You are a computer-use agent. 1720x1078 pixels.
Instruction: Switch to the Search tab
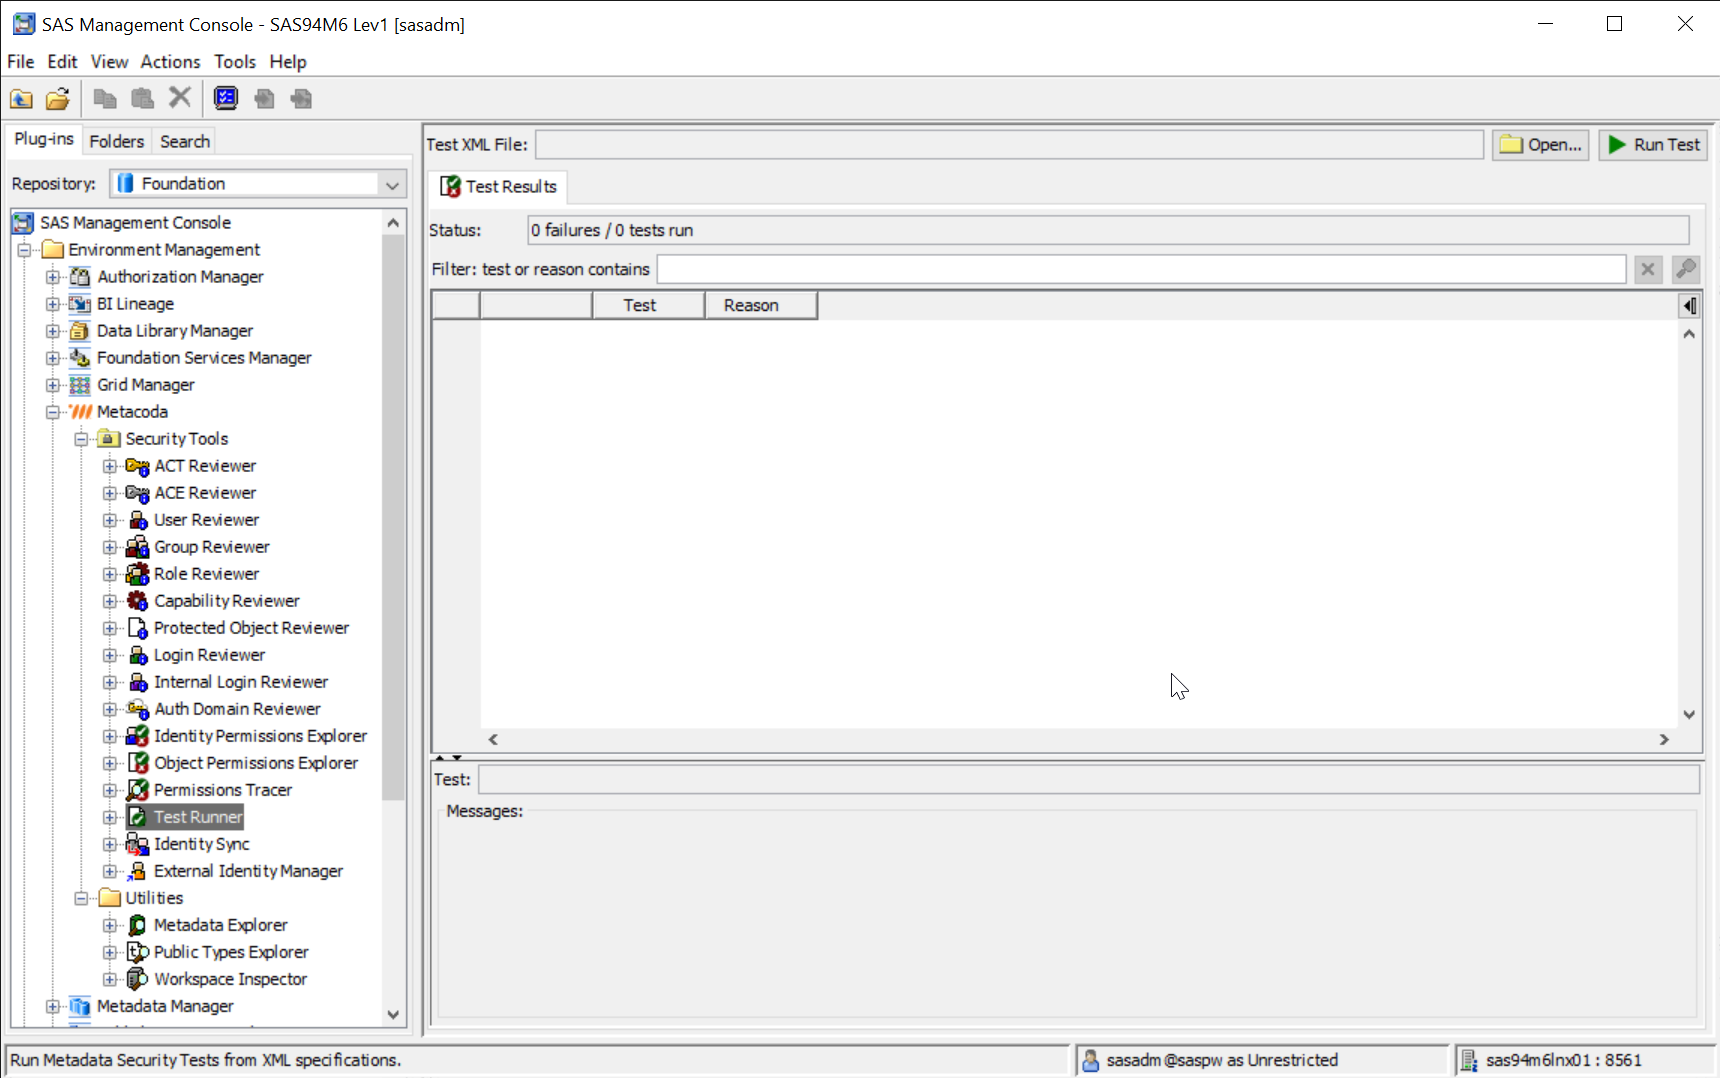click(185, 141)
